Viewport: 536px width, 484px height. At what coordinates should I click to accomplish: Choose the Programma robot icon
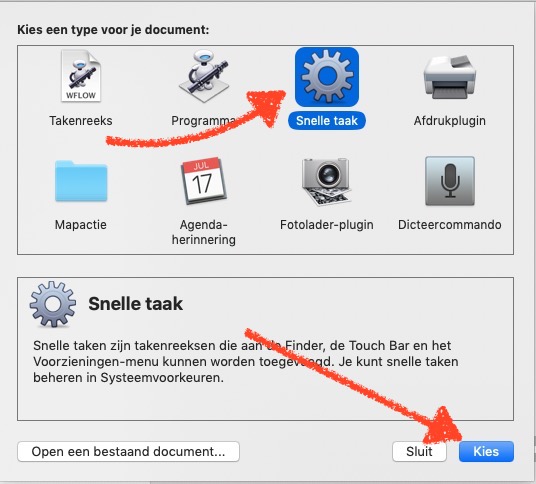204,76
